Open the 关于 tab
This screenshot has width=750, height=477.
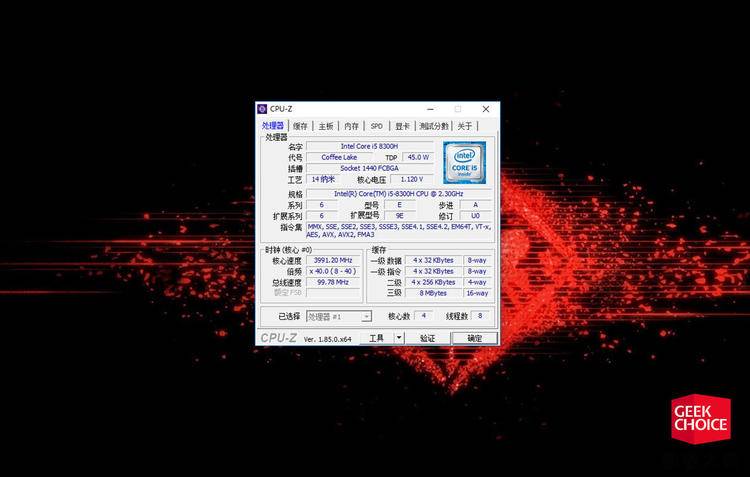pos(464,126)
